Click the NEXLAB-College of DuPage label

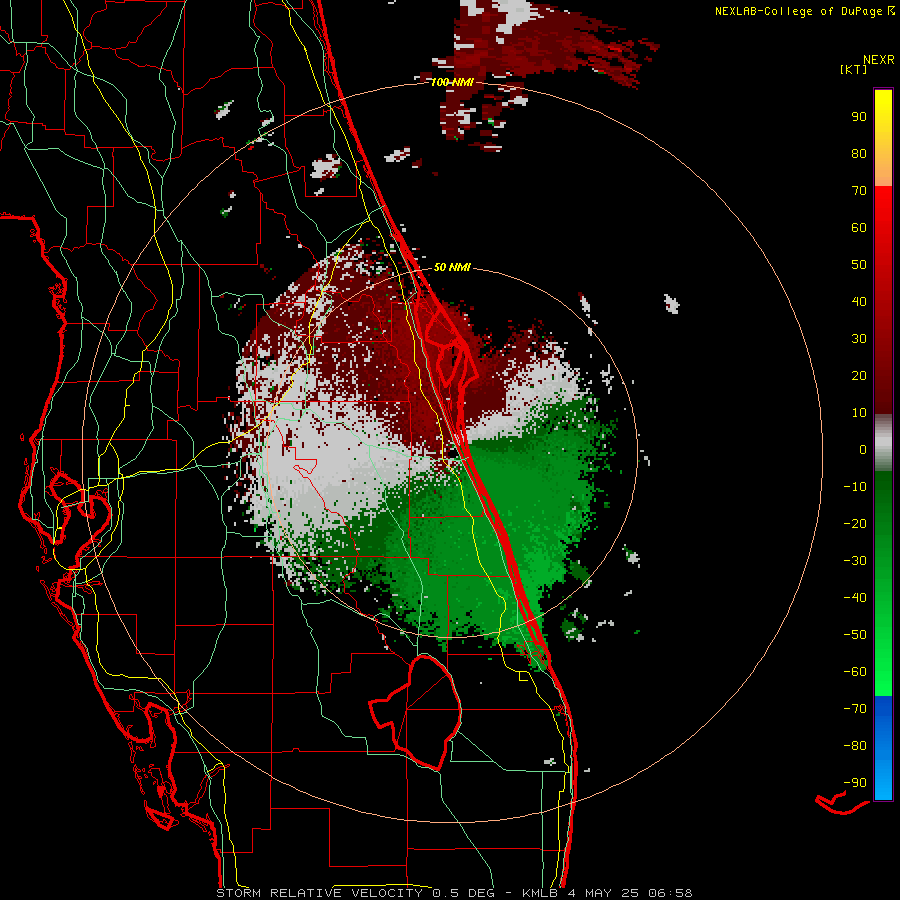pos(804,11)
